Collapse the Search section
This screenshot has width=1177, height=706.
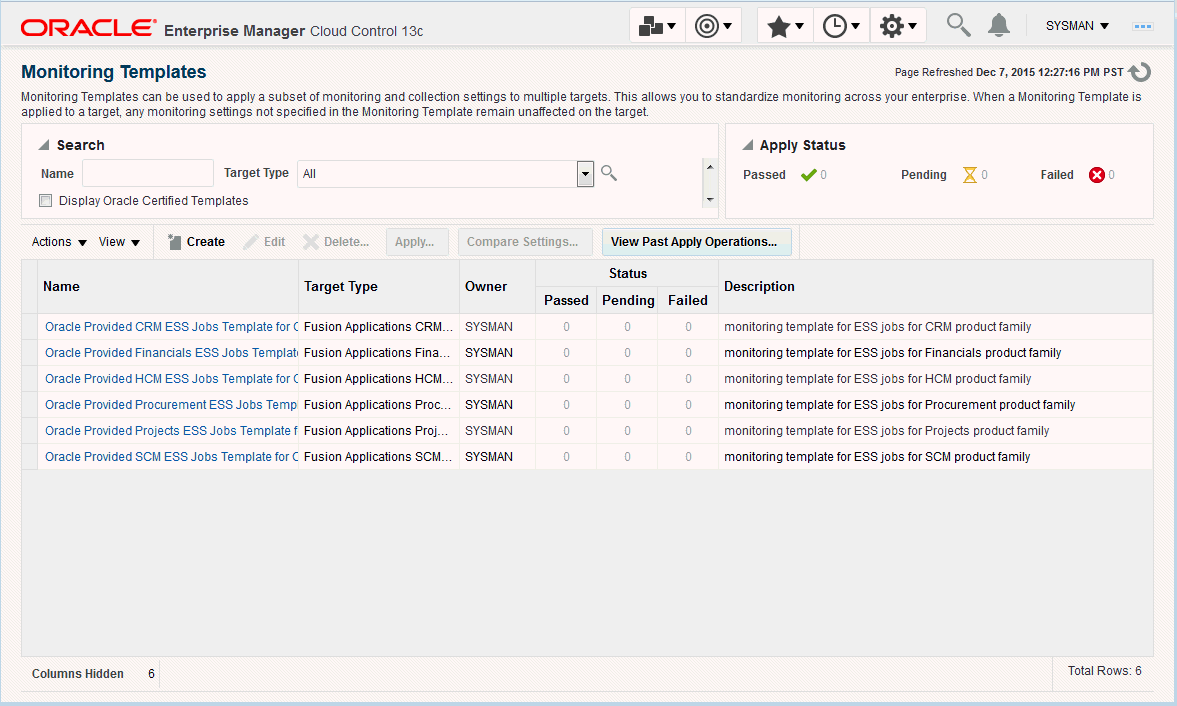[44, 145]
